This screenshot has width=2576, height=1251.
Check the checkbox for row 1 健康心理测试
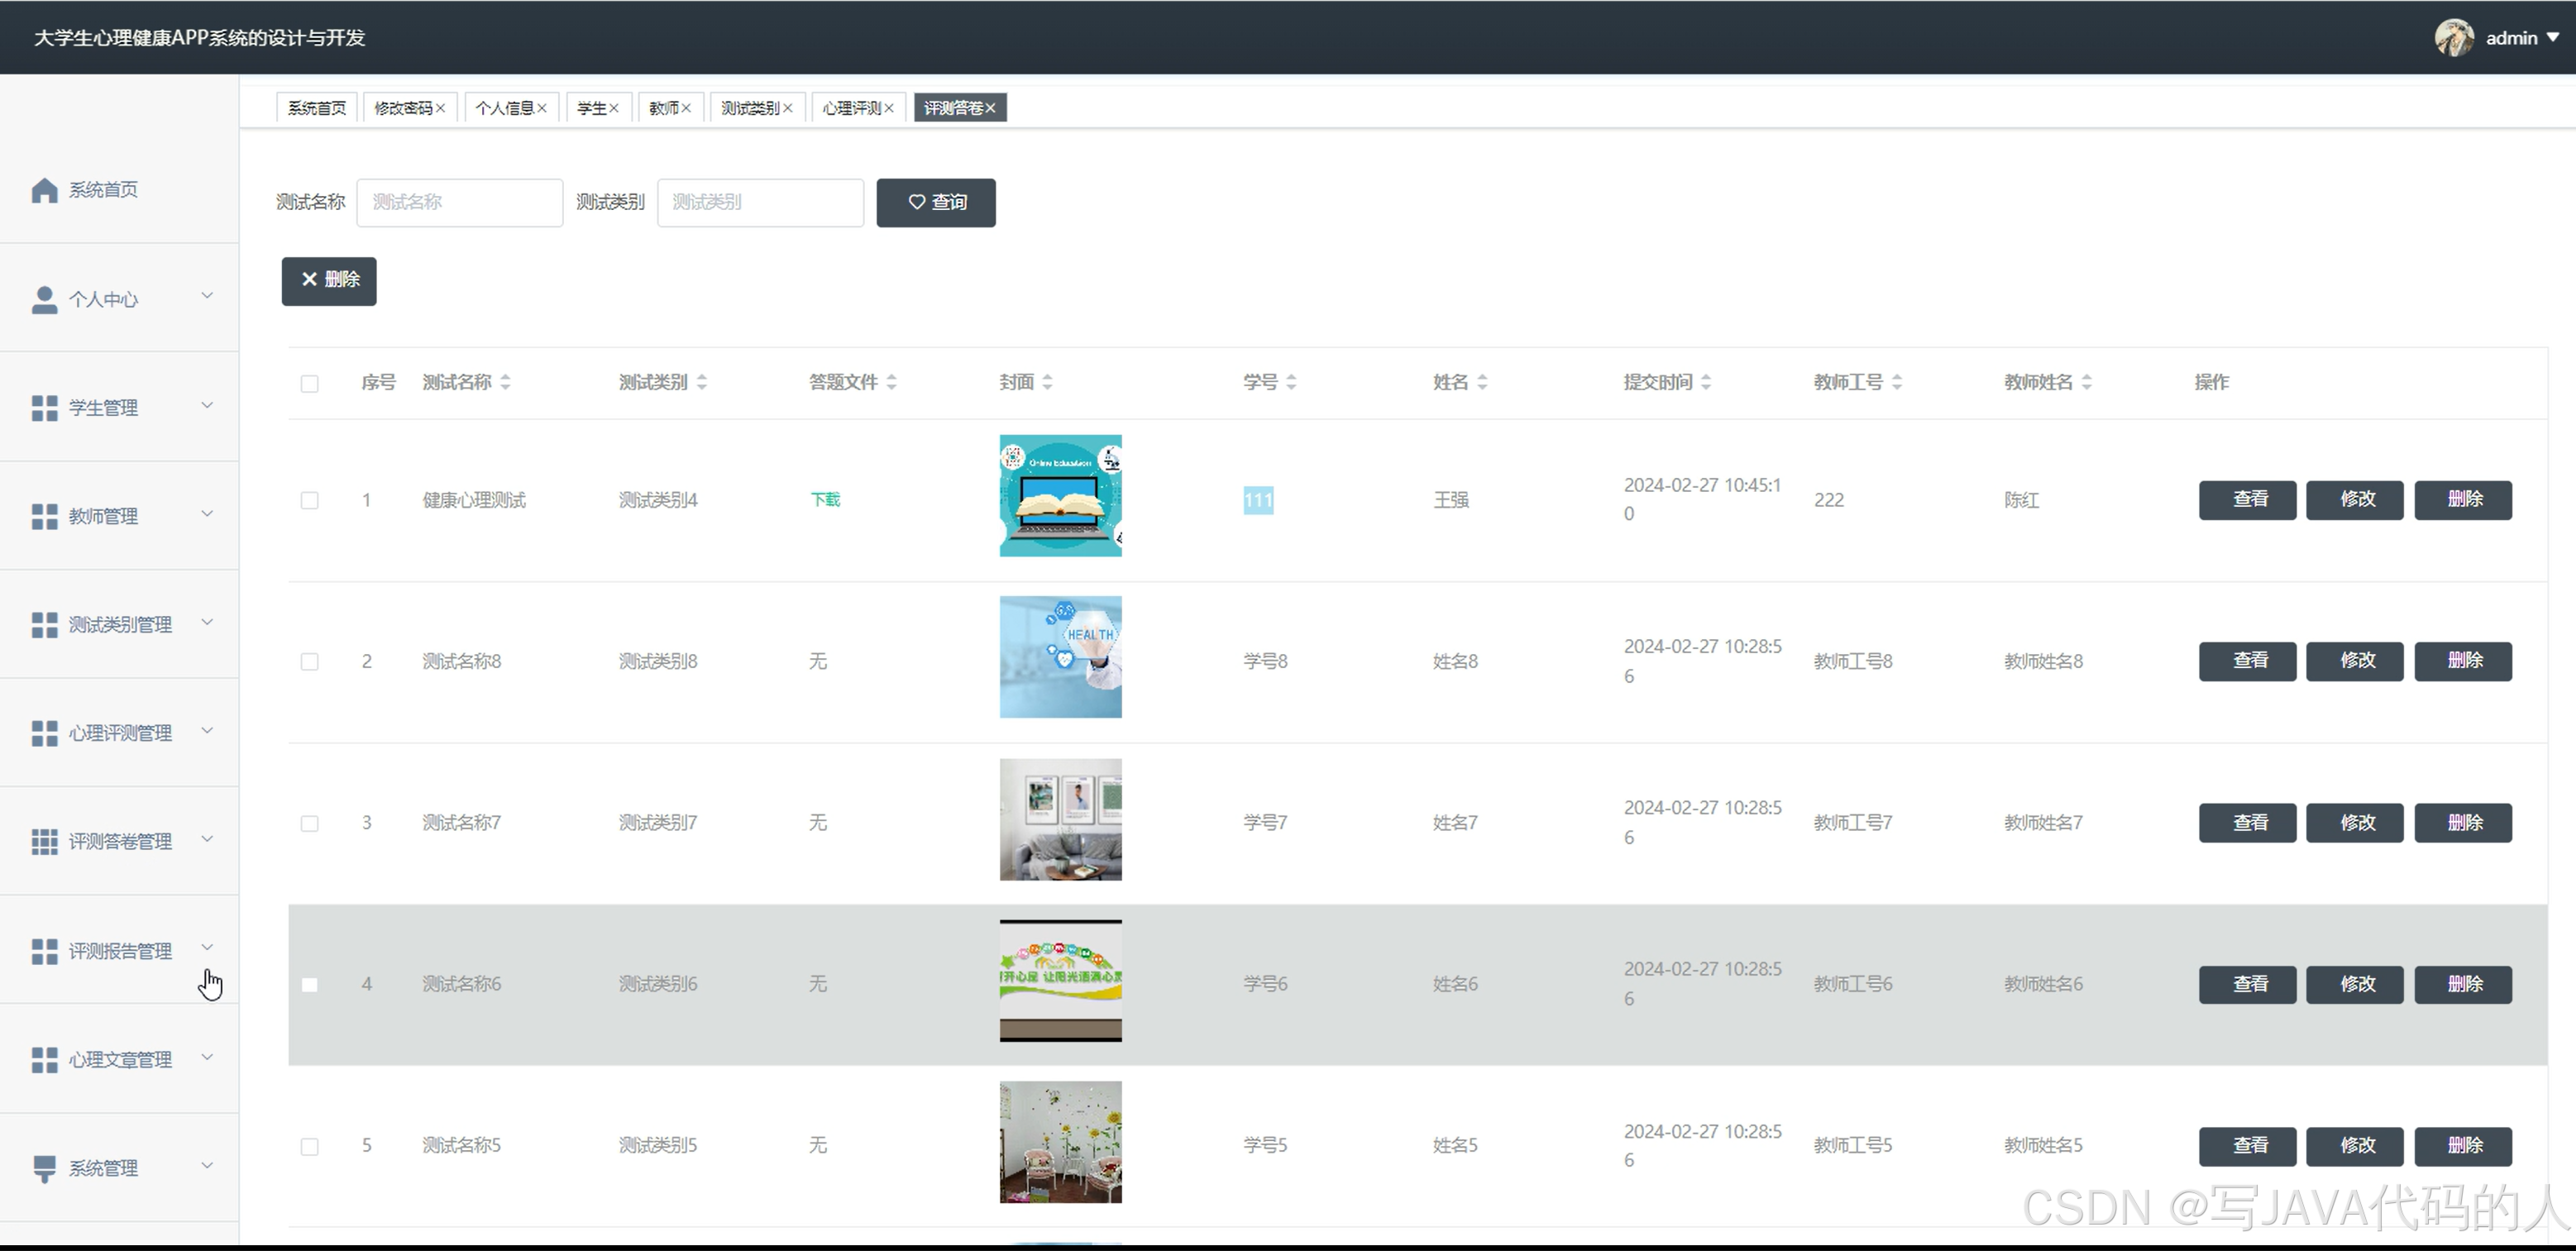tap(310, 500)
